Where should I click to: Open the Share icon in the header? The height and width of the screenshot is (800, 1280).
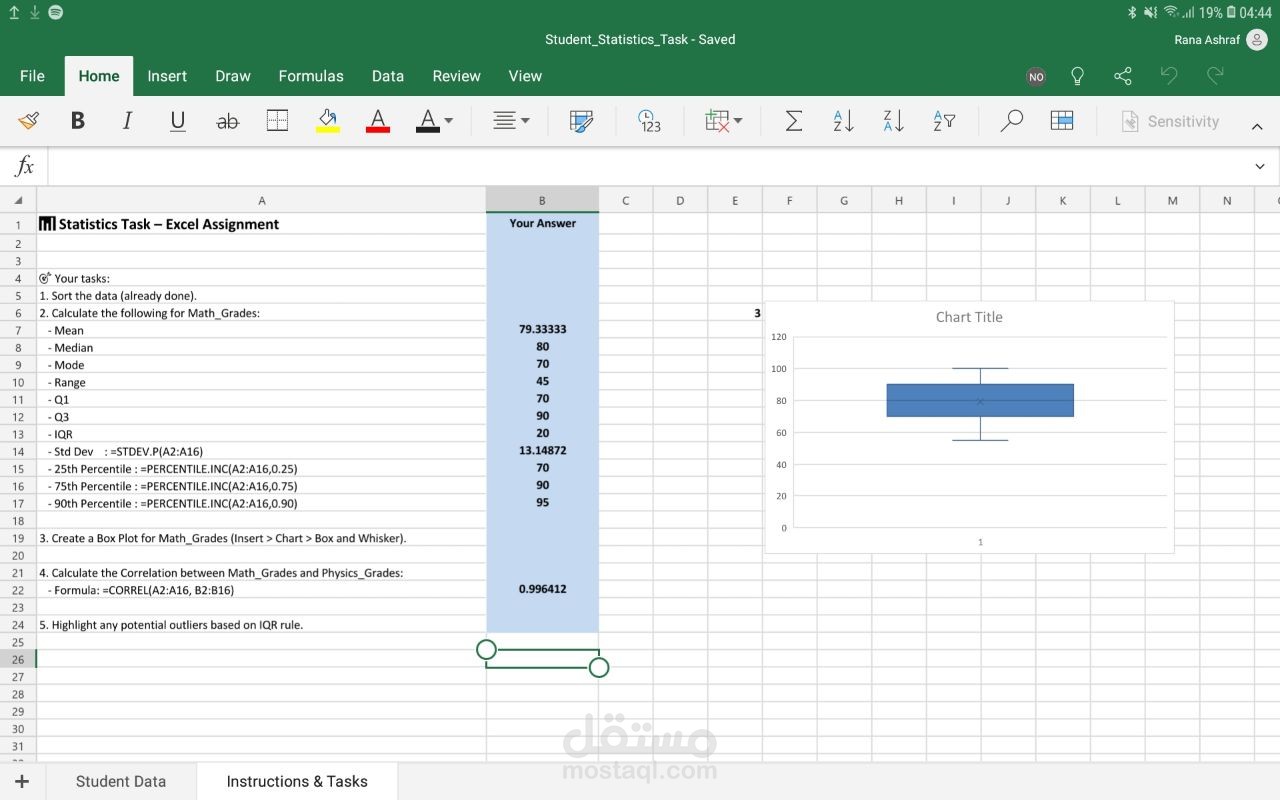(x=1123, y=76)
